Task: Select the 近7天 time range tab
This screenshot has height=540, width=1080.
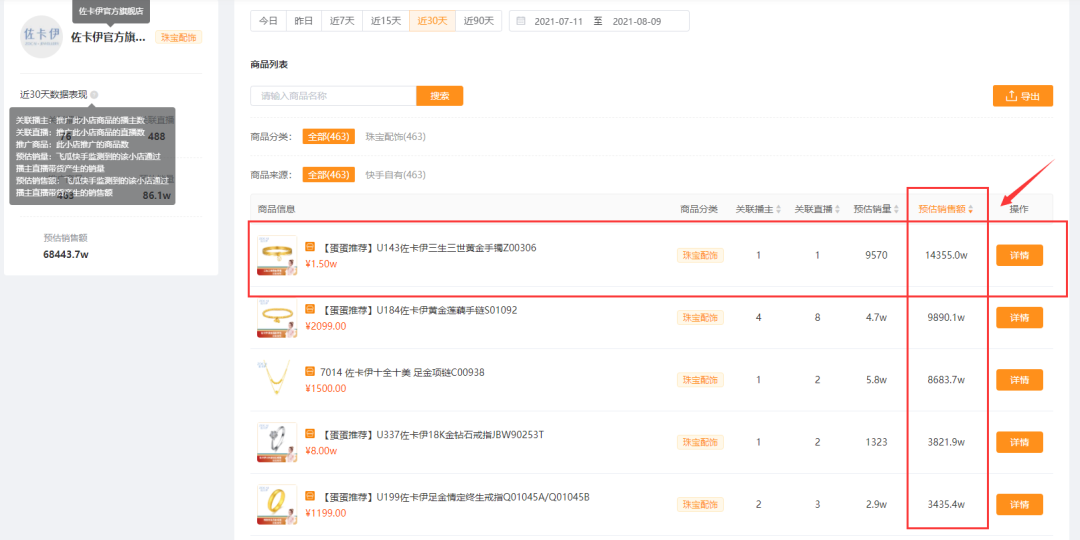Action: coord(342,21)
